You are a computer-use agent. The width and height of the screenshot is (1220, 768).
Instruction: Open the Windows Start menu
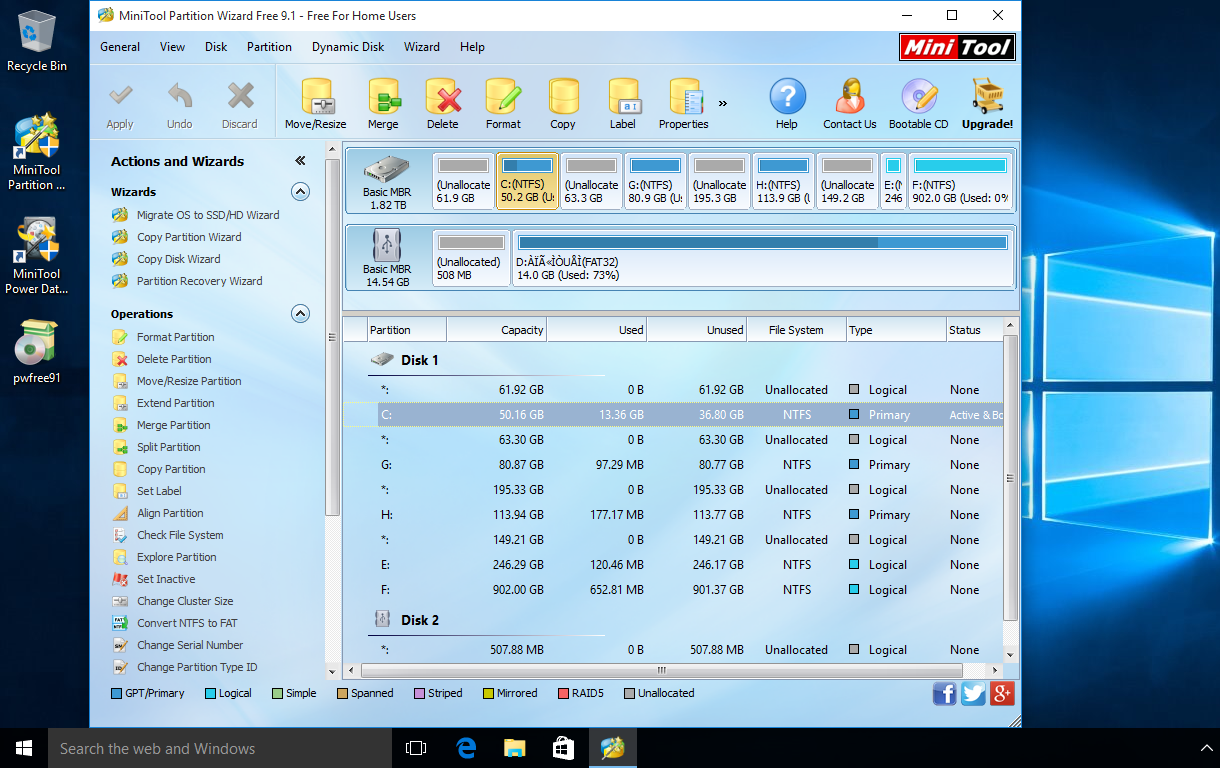24,748
